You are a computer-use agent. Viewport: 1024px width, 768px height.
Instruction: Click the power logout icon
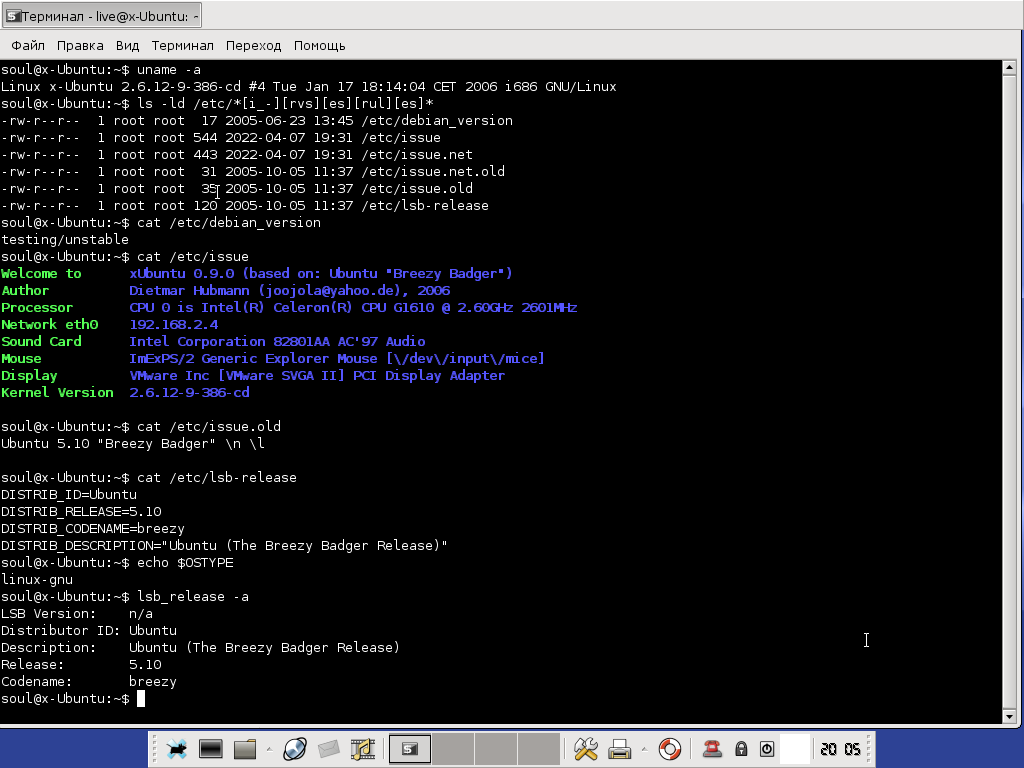[x=767, y=748]
